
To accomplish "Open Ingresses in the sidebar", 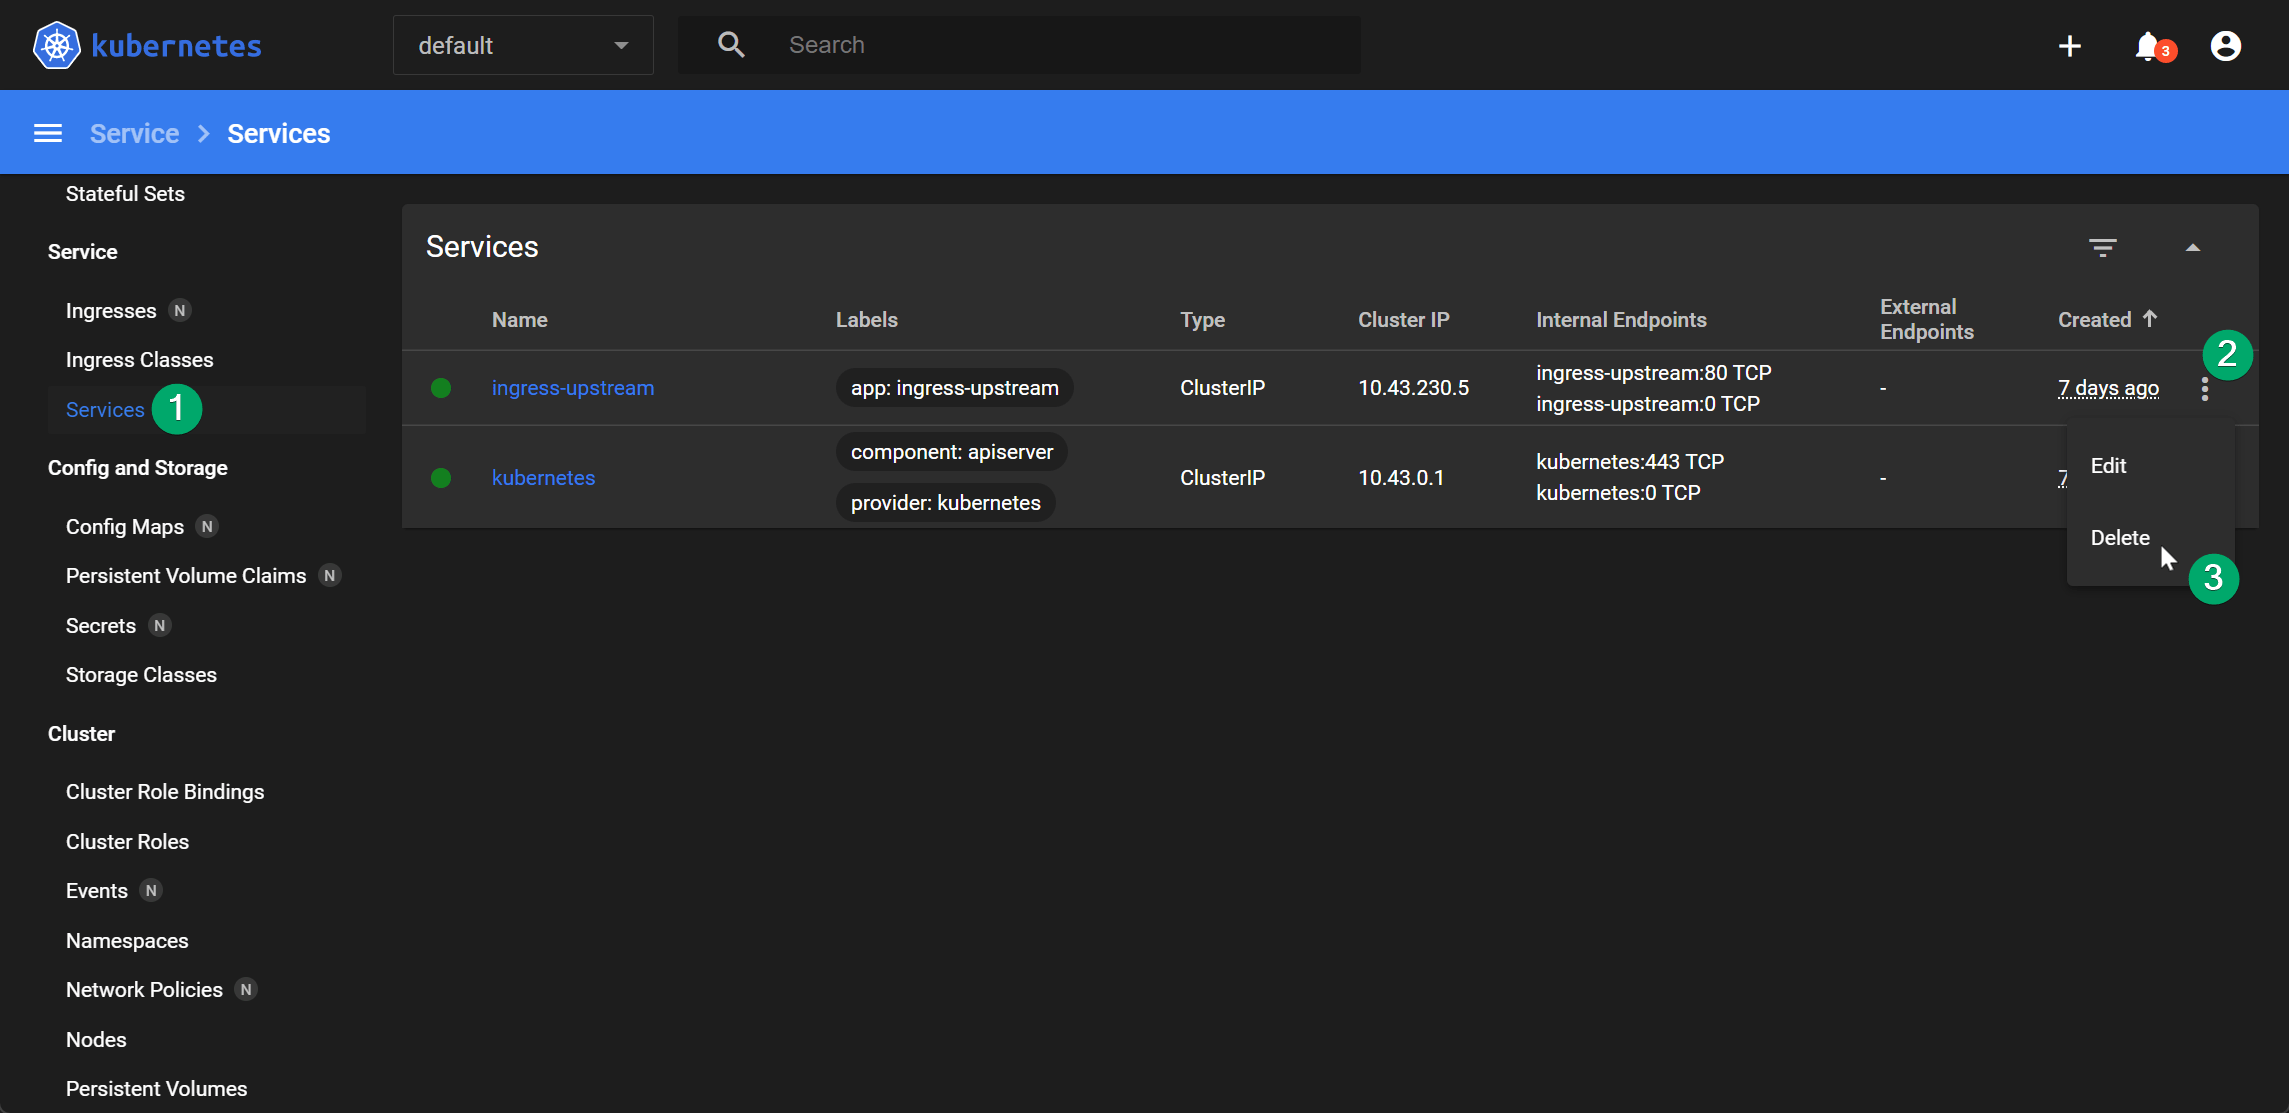I will point(111,311).
